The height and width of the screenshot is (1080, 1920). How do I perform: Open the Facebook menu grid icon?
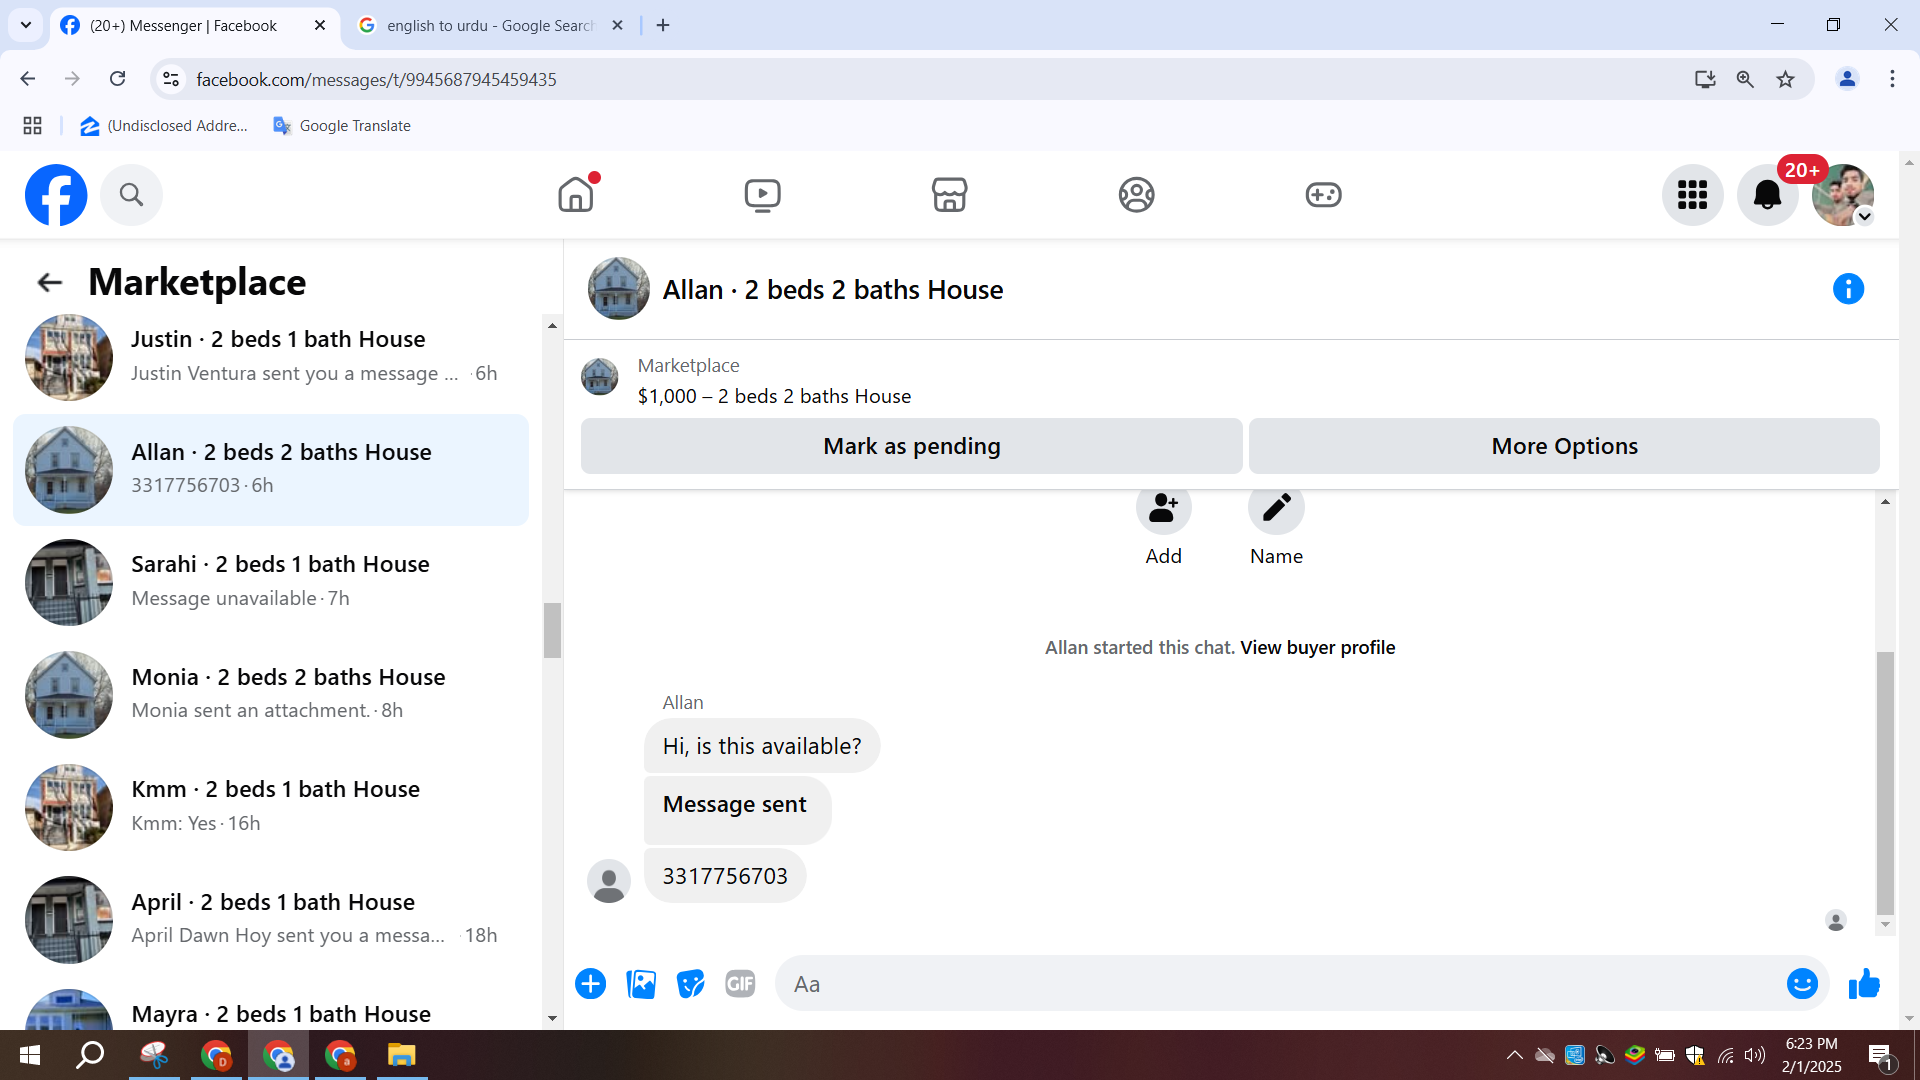1692,195
